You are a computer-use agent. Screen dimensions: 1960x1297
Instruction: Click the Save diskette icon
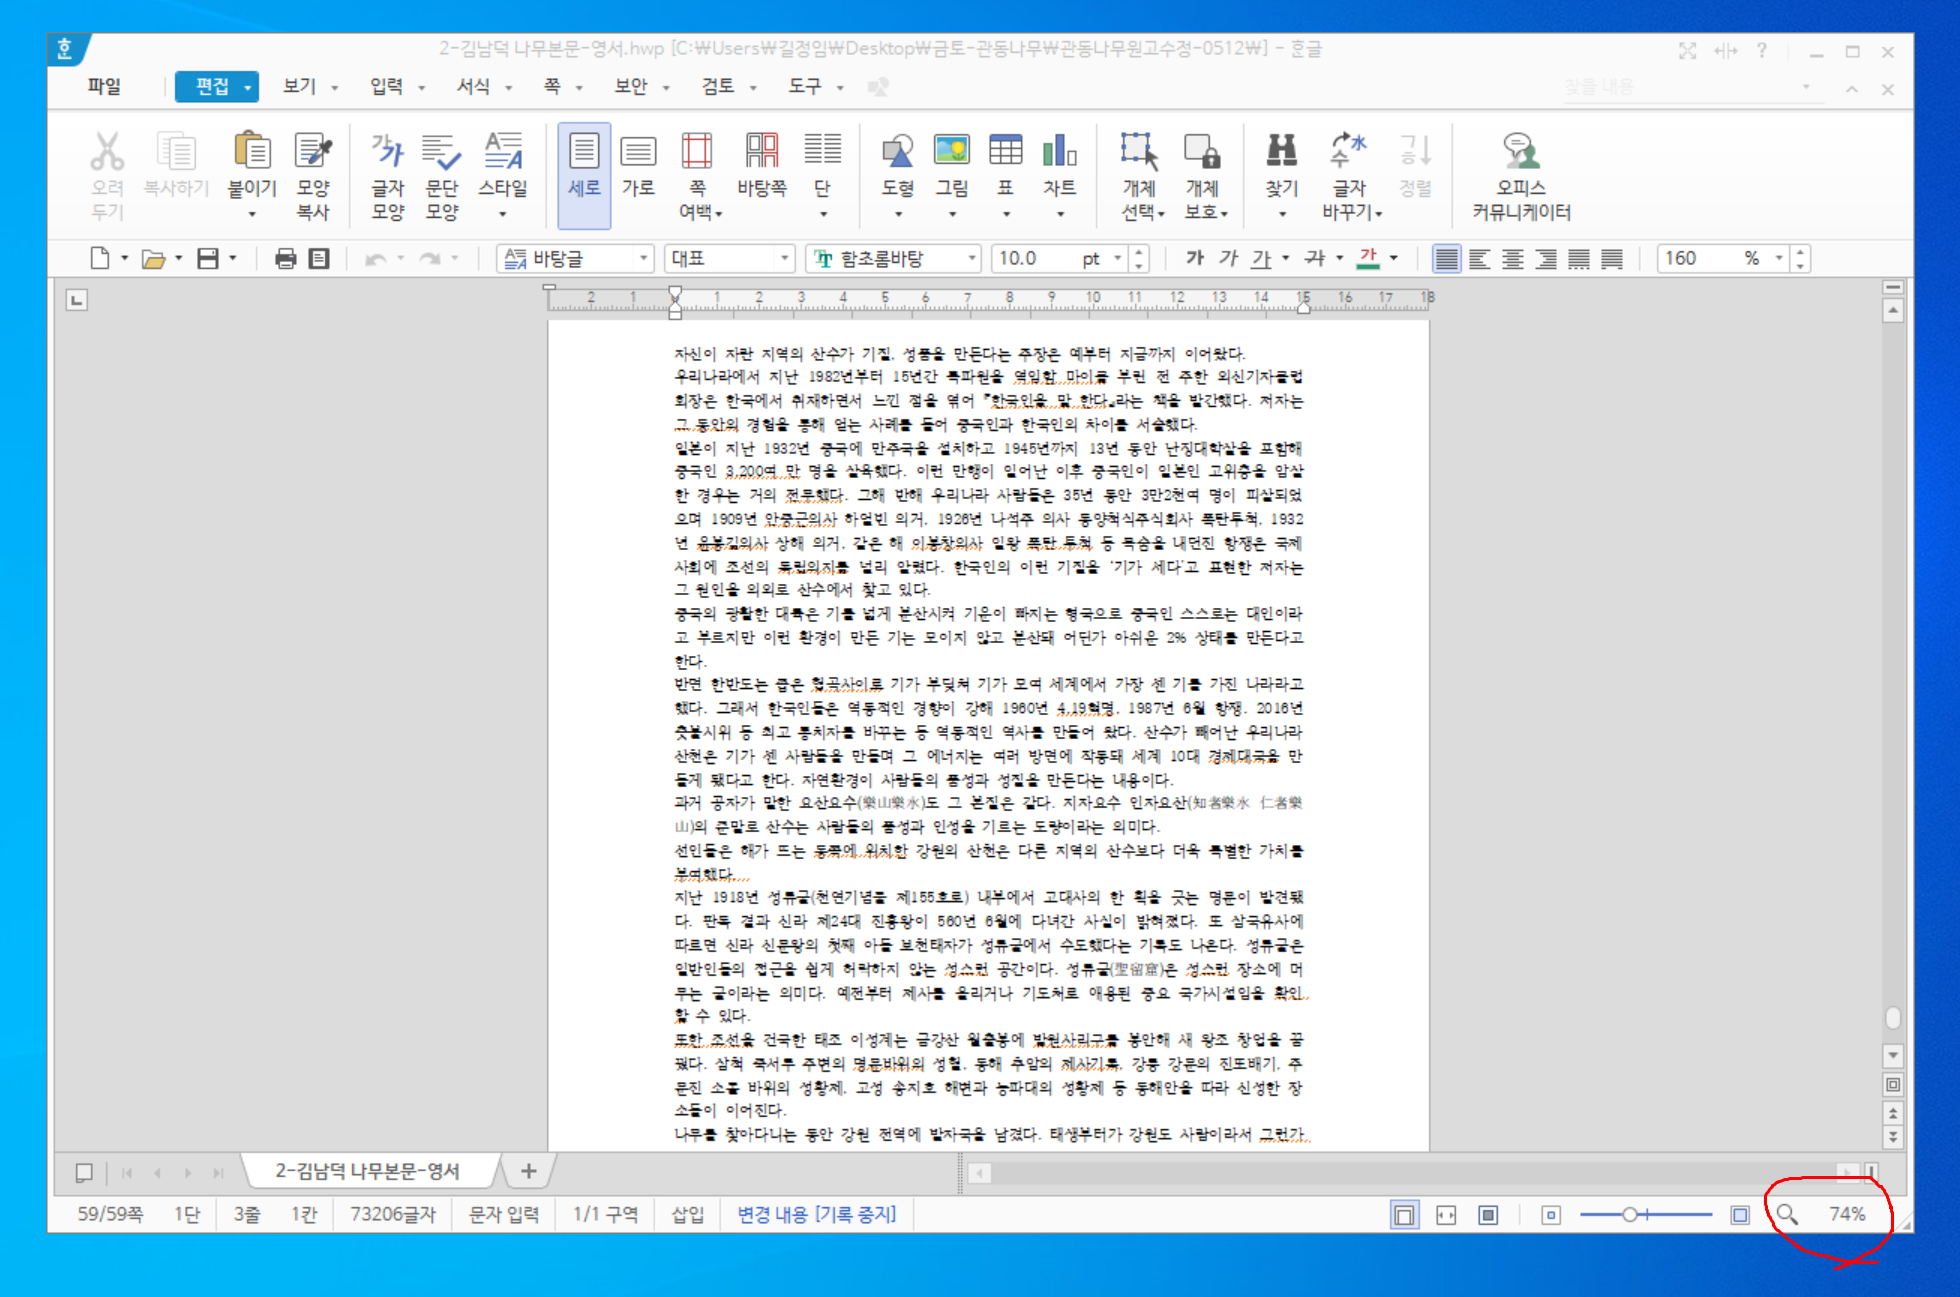(207, 258)
